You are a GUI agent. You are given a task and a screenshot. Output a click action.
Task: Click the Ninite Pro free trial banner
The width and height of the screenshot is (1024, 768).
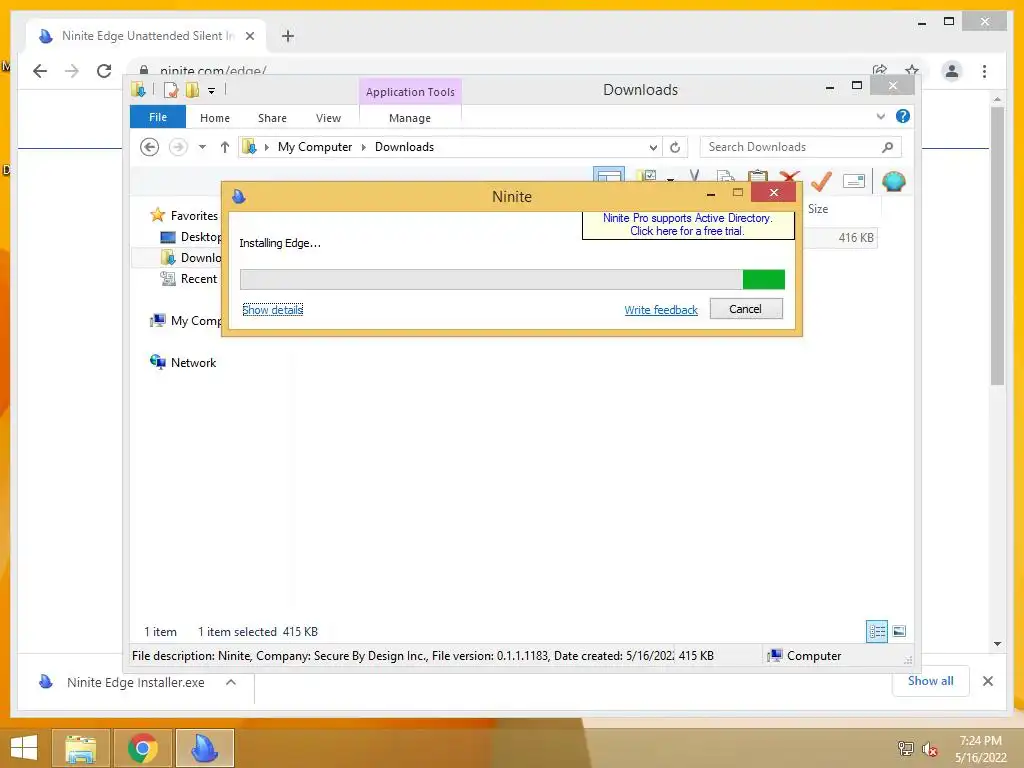(x=688, y=225)
